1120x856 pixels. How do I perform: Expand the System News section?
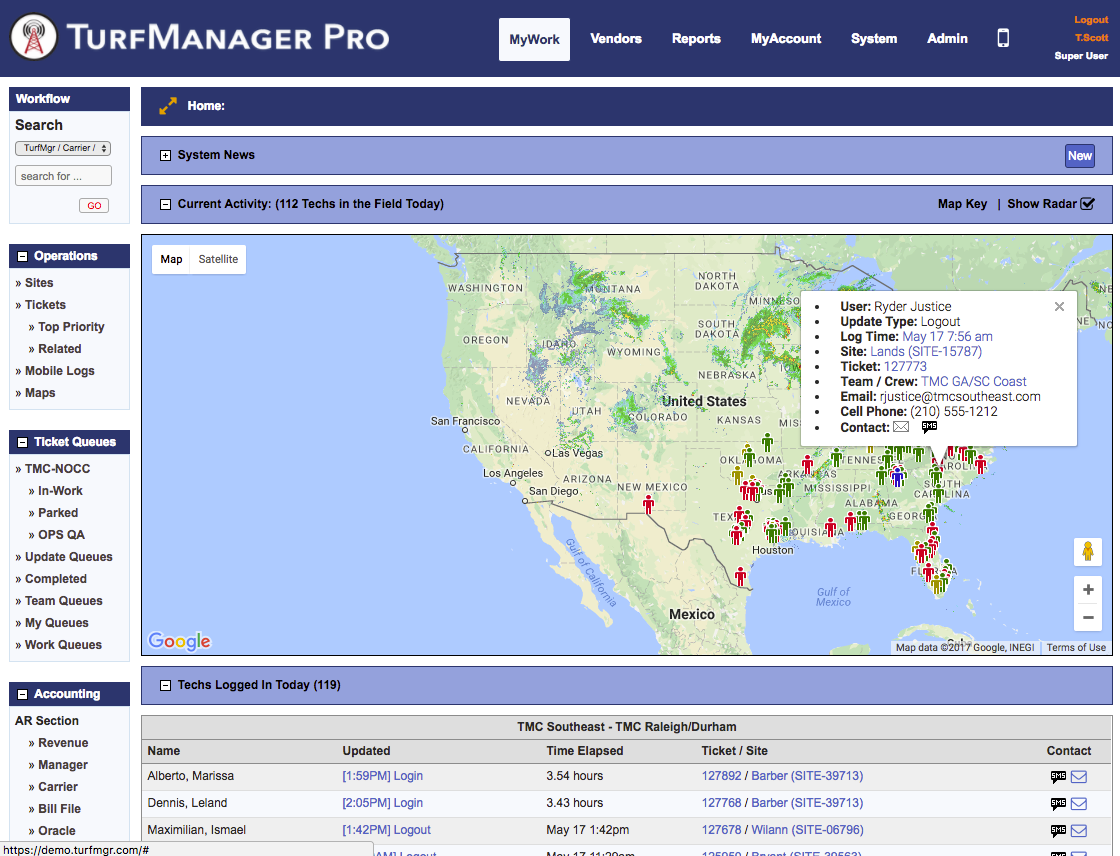[x=165, y=155]
